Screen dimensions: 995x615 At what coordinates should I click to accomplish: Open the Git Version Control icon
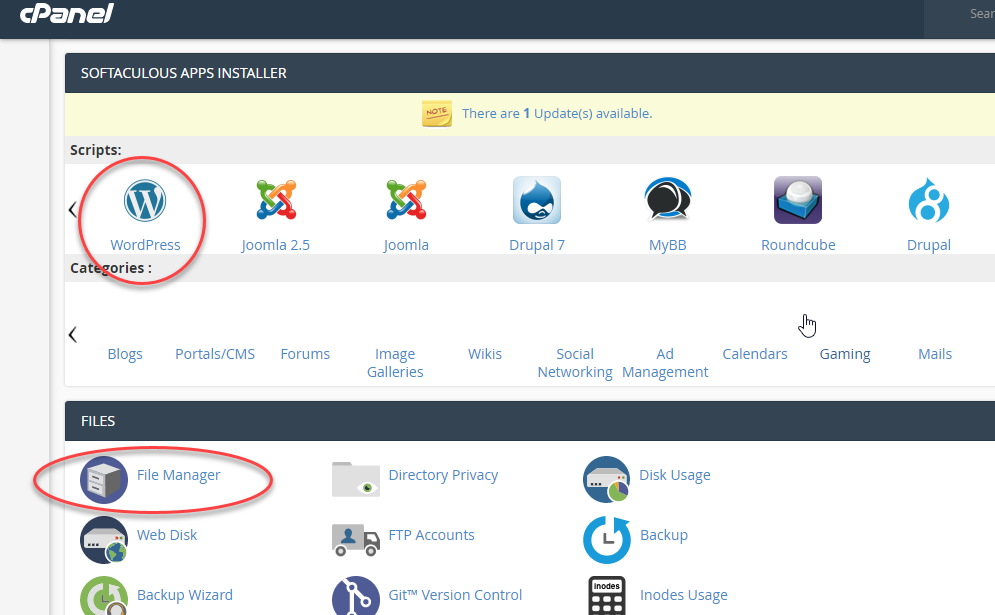pyautogui.click(x=356, y=598)
